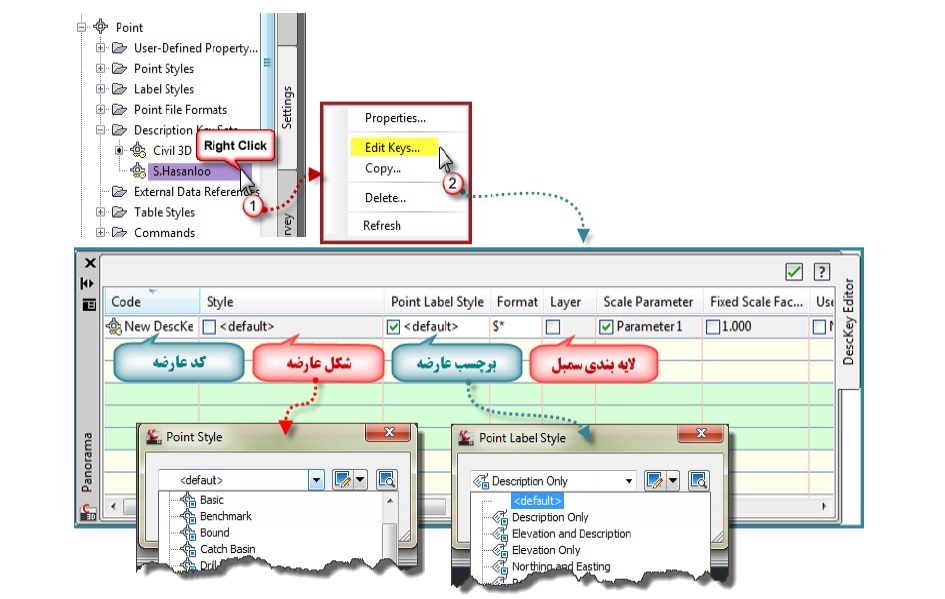Uncheck the Parameter1 scale checkbox
945x599 pixels.
click(x=606, y=327)
